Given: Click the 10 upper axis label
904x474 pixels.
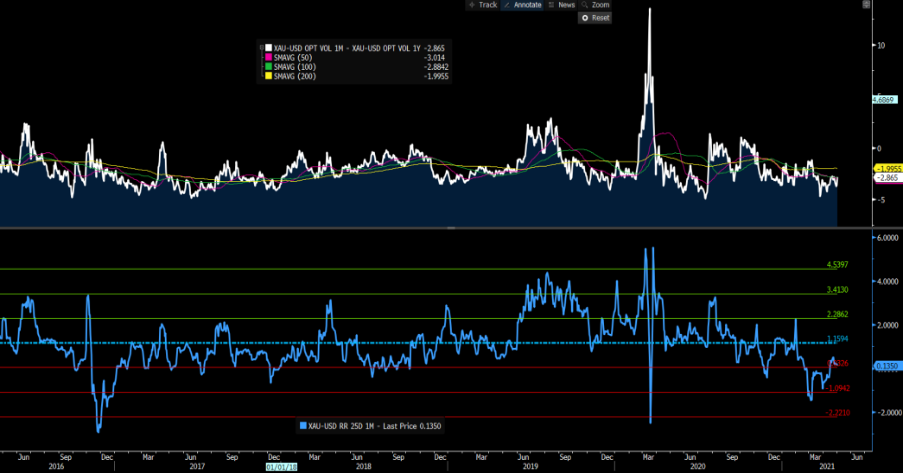Looking at the screenshot, I should (x=881, y=45).
